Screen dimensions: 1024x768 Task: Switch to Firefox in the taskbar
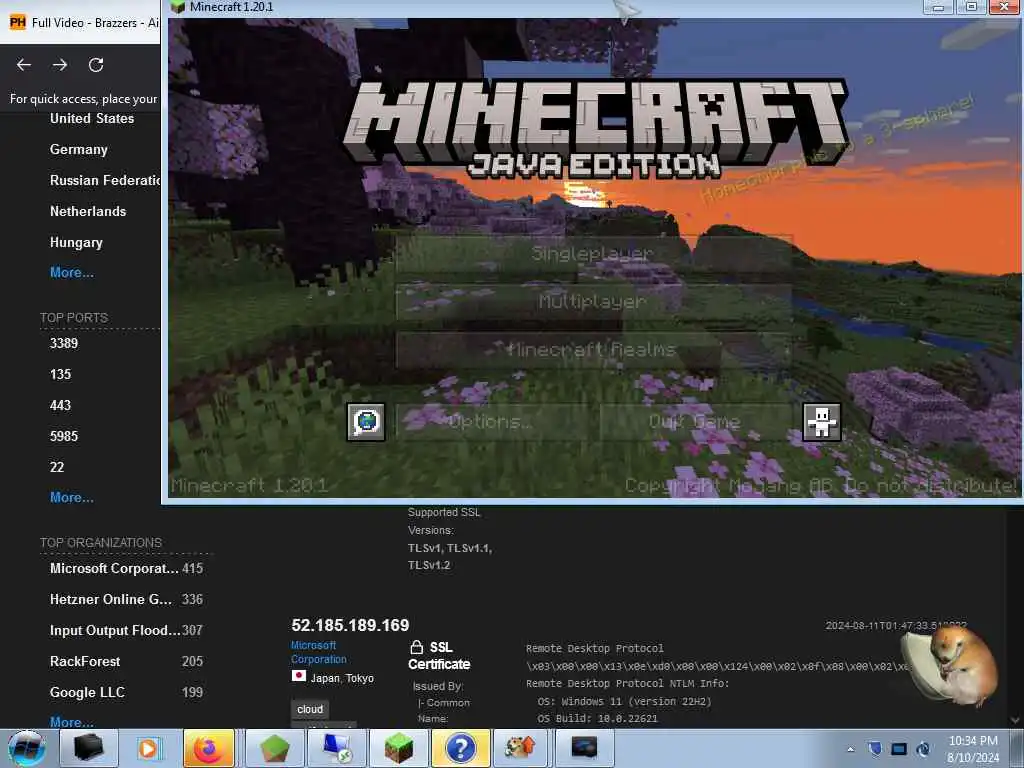click(209, 748)
